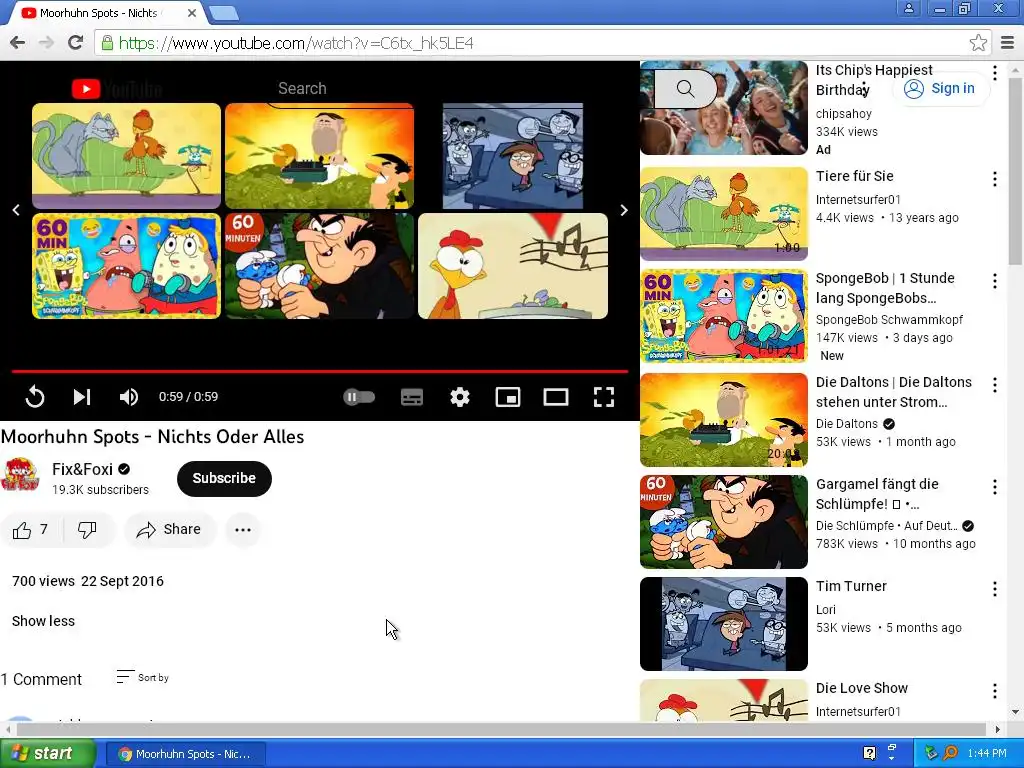Open the comments Sort by dropdown

[142, 677]
